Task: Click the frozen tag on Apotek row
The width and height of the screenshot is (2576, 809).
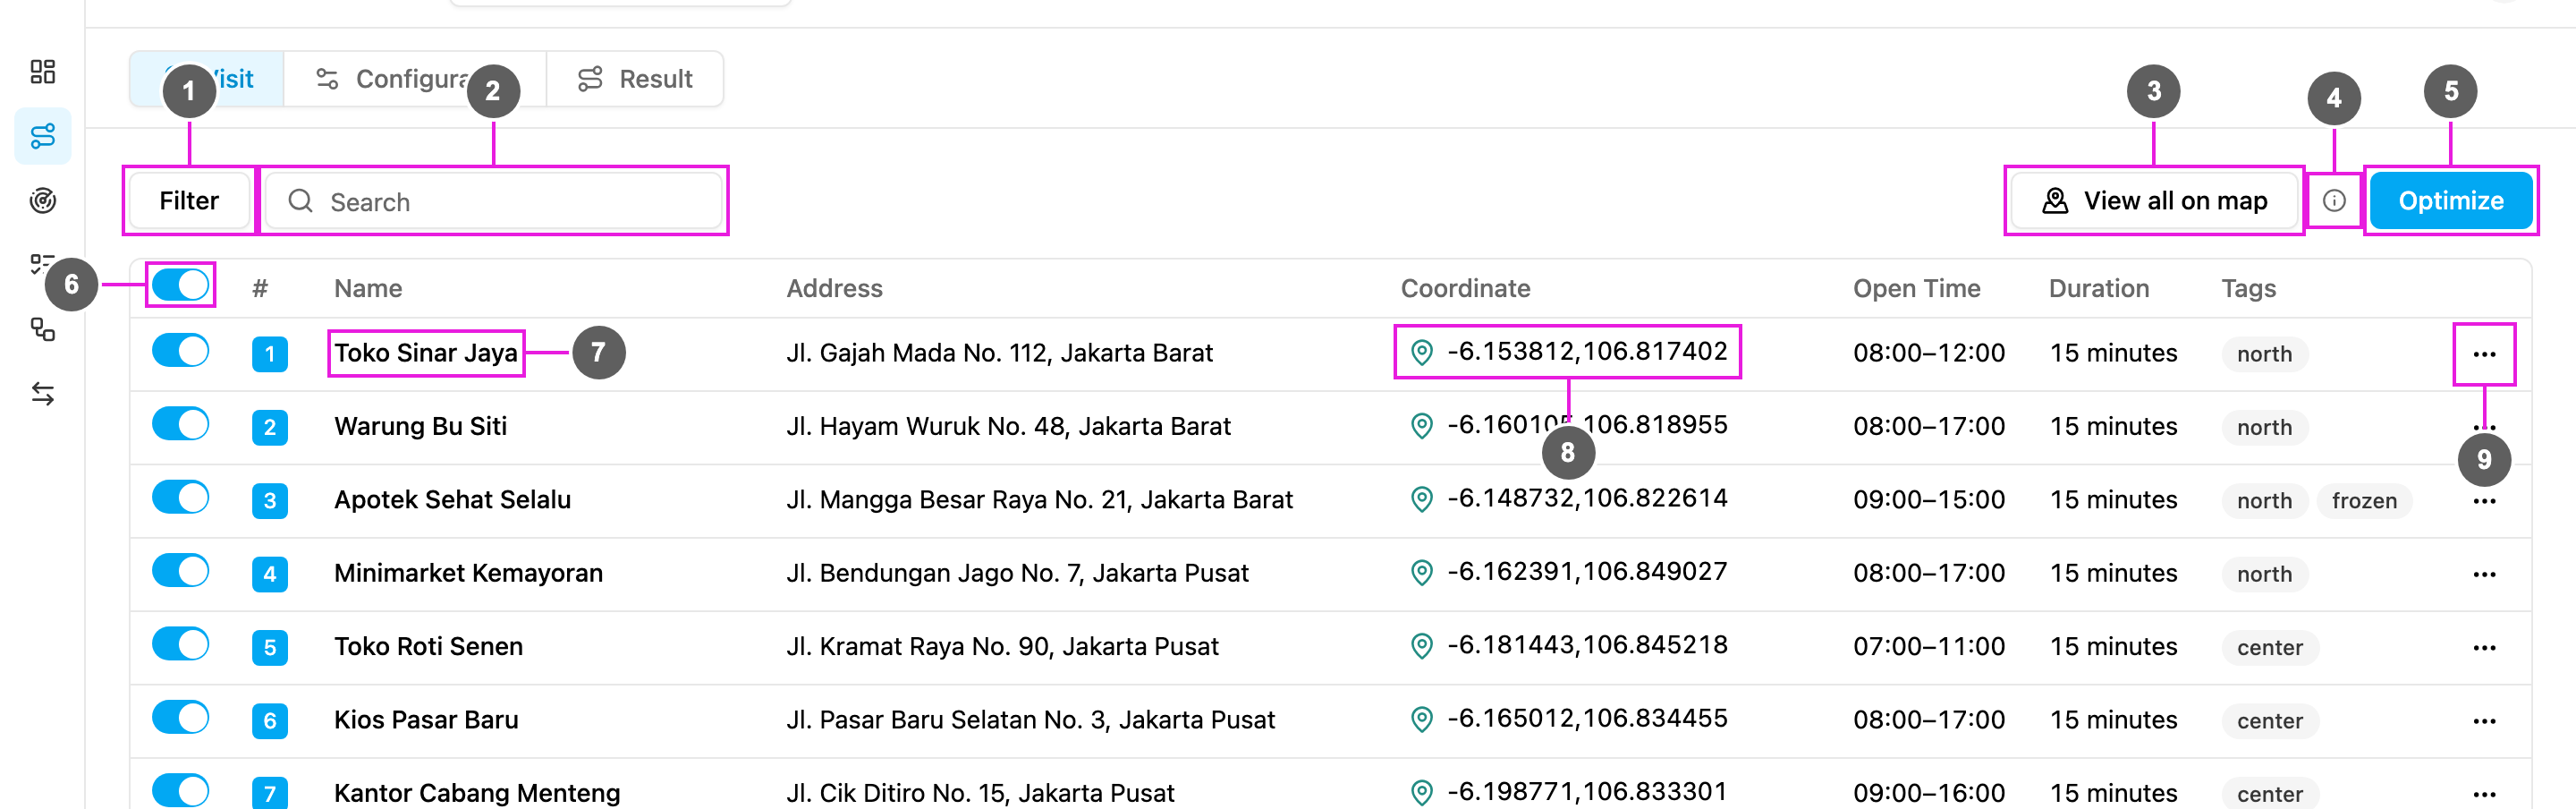Action: coord(2364,500)
